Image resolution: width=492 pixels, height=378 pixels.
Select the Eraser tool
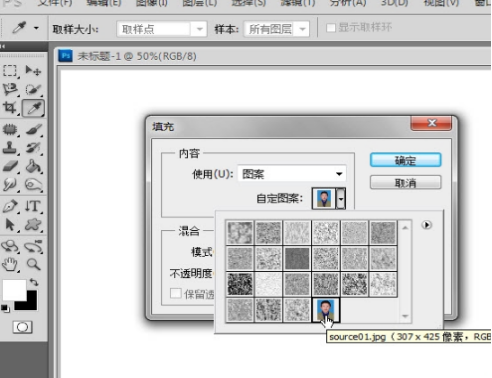pos(10,166)
